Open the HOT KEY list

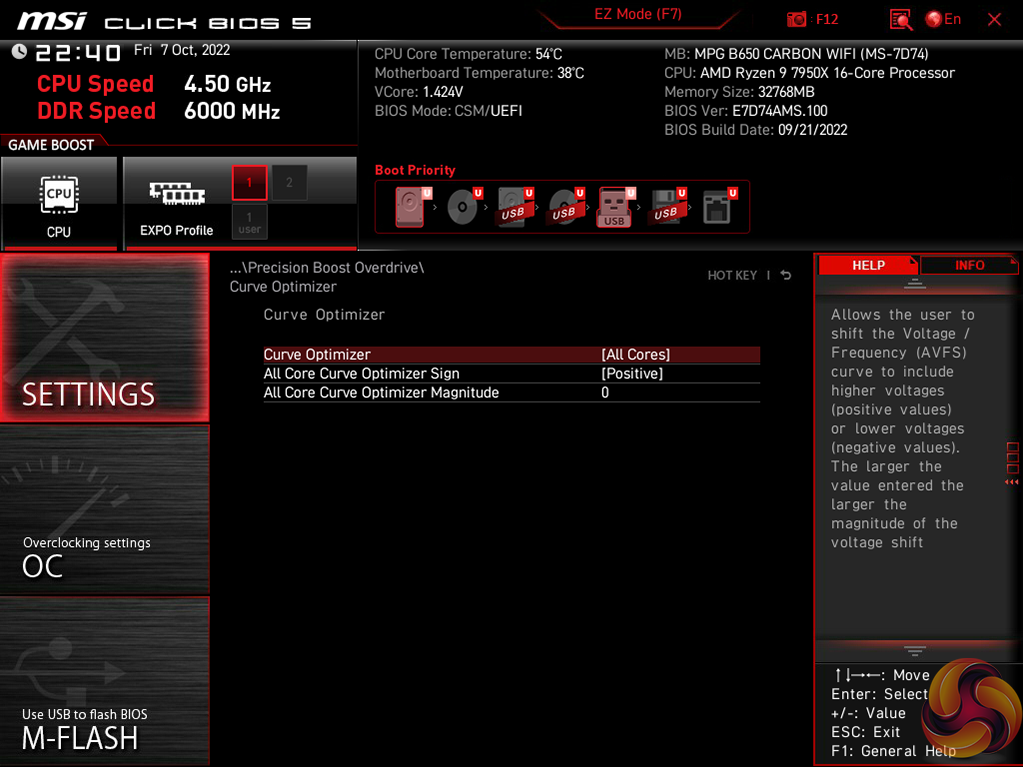pyautogui.click(x=732, y=275)
